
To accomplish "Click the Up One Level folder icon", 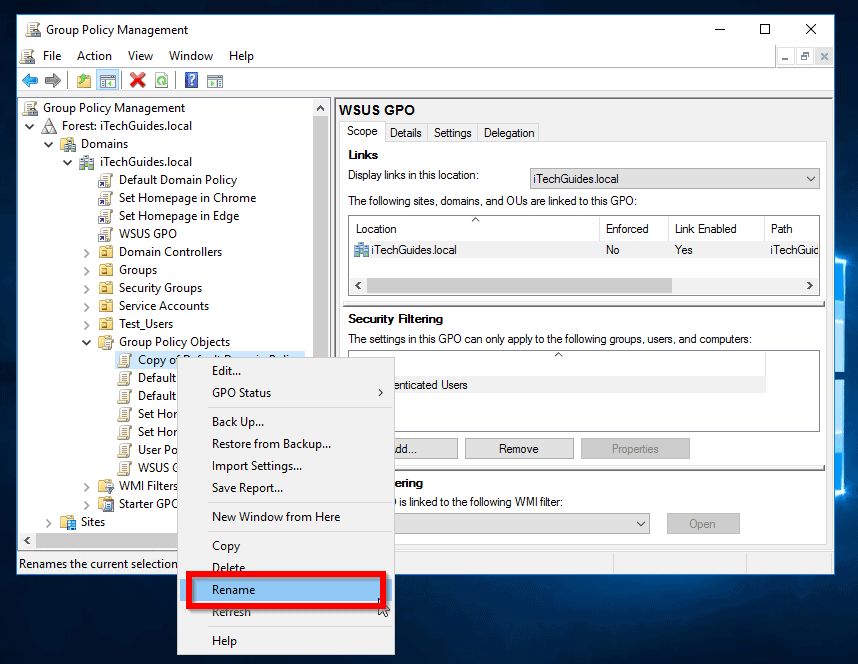I will [84, 81].
